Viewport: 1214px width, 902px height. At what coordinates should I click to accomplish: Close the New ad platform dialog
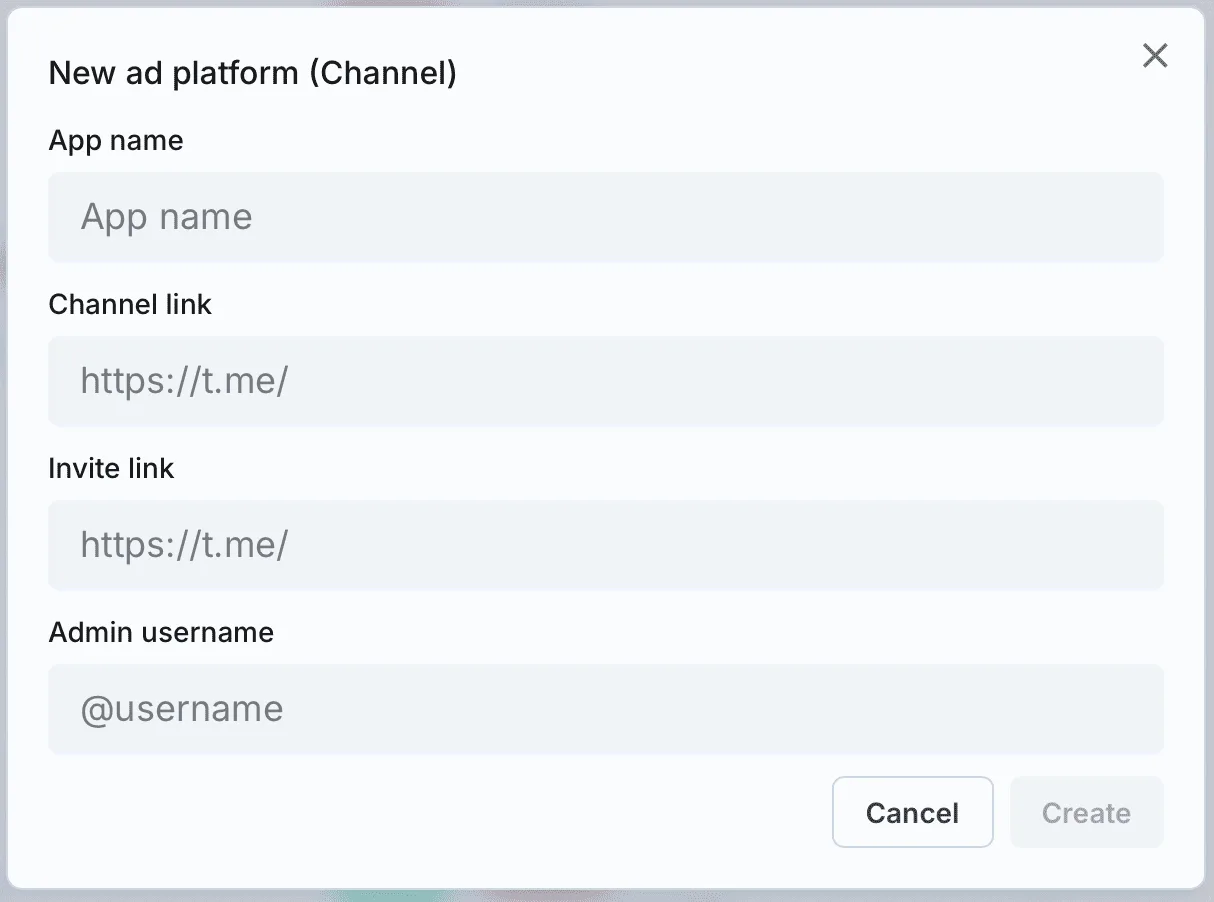click(1155, 56)
